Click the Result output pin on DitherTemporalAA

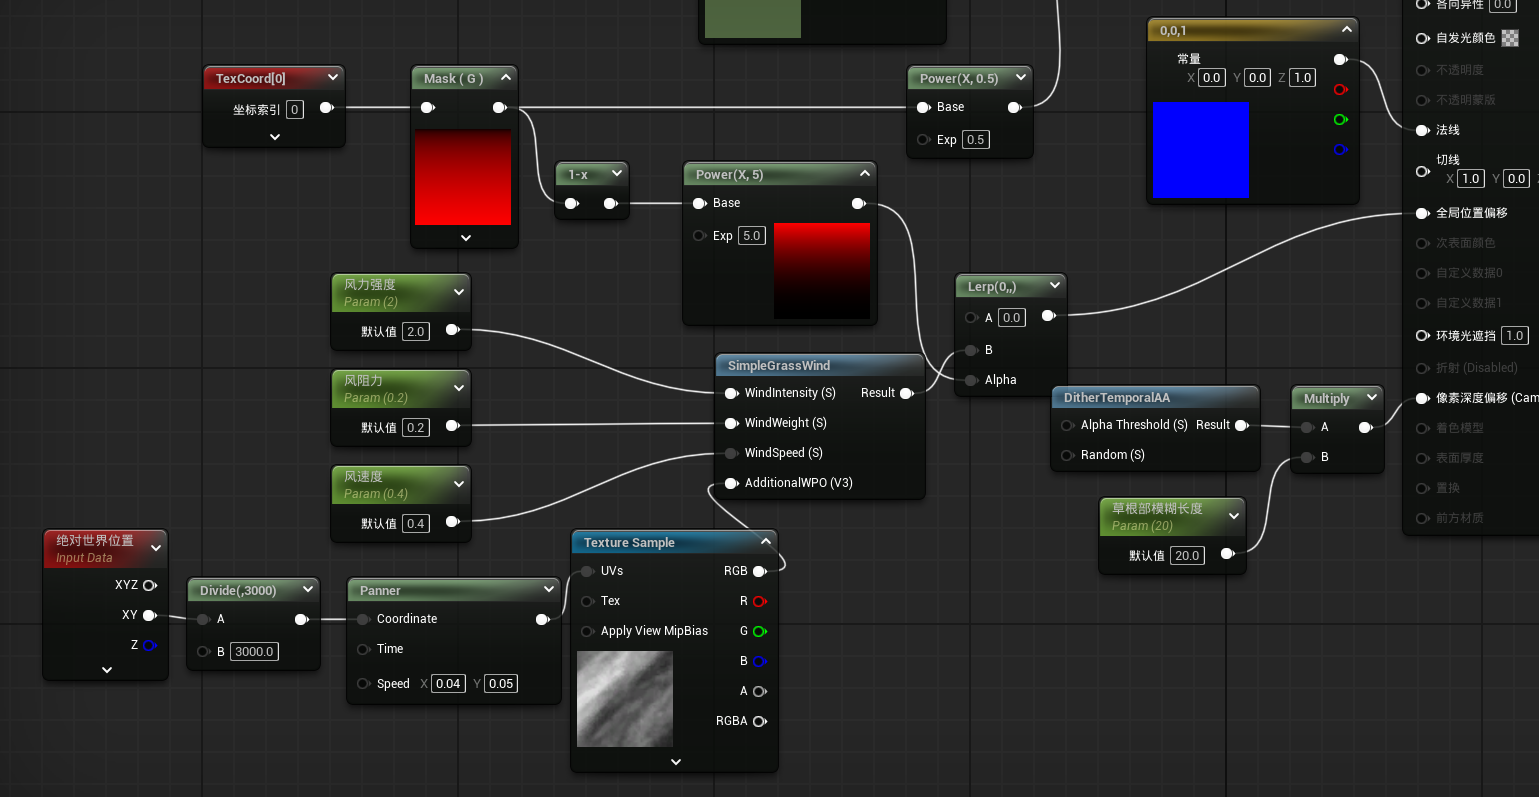[1241, 425]
